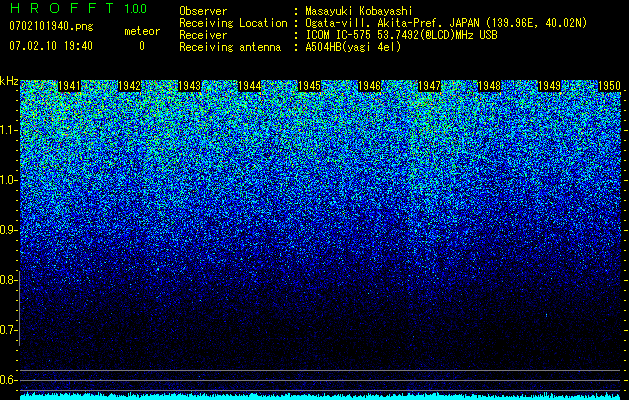
Task: Click the Receiver field label
Action: coord(203,35)
